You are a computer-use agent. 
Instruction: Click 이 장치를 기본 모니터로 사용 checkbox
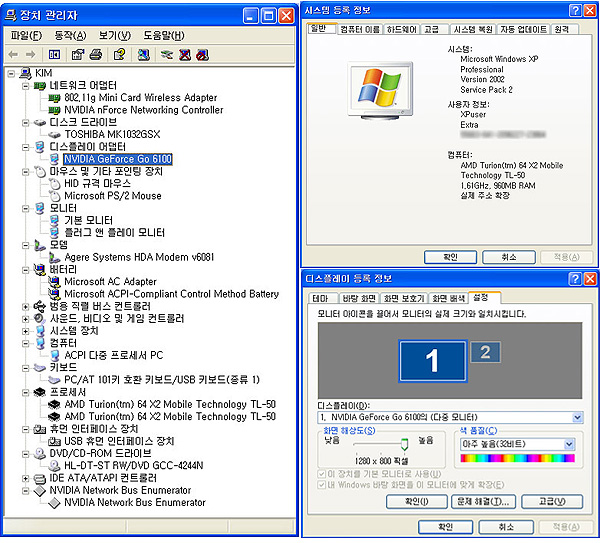[321, 474]
